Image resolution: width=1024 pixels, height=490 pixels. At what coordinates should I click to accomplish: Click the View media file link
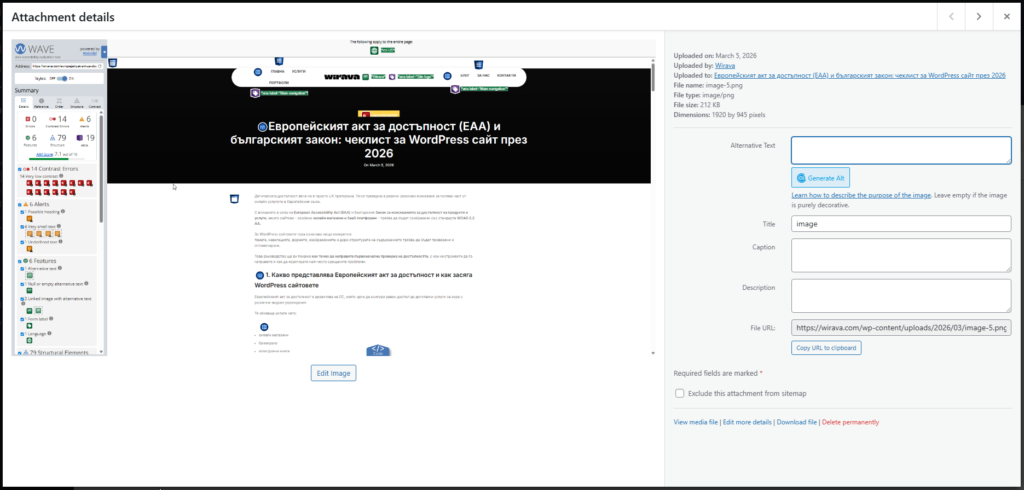(696, 423)
